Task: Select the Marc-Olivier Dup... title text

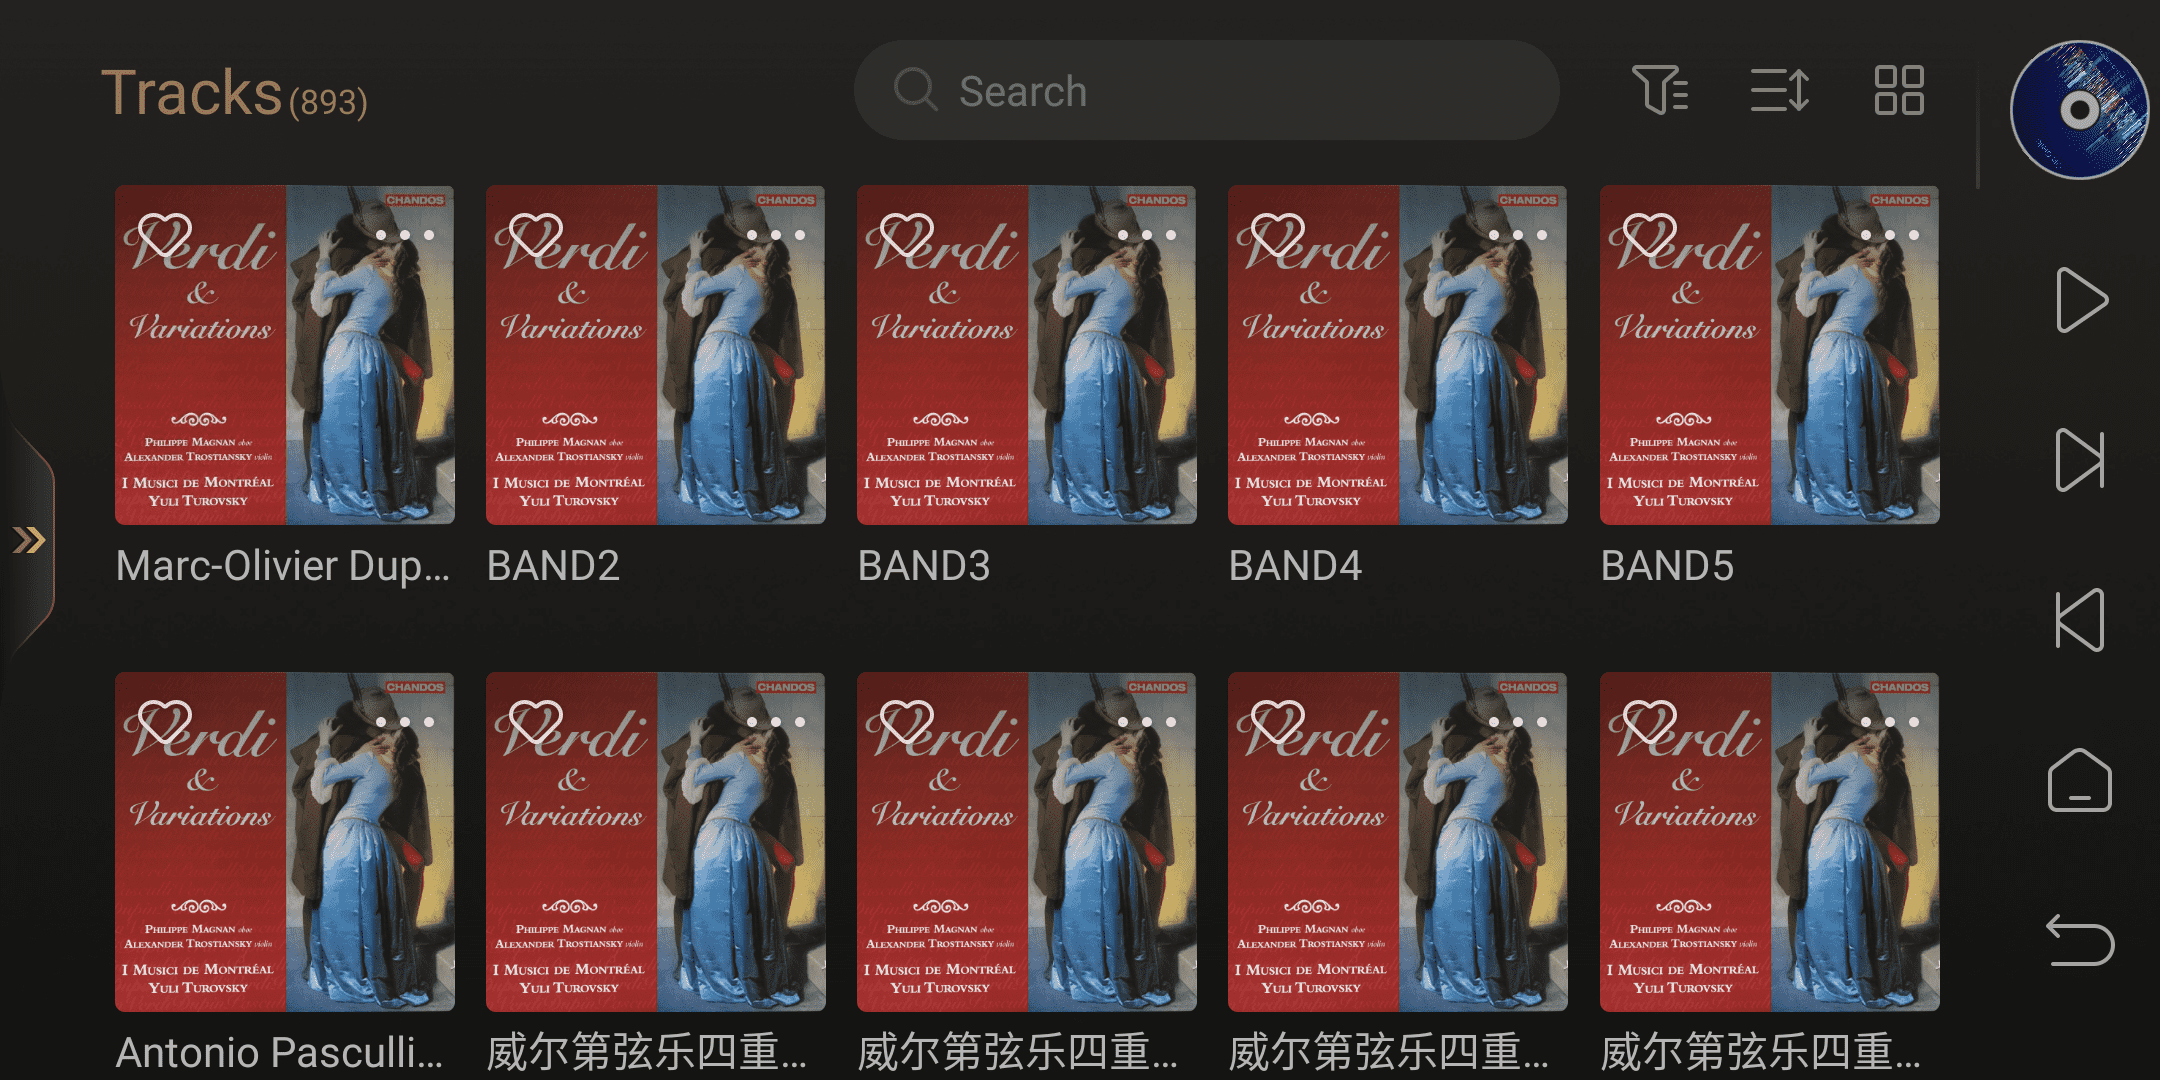Action: coord(283,566)
